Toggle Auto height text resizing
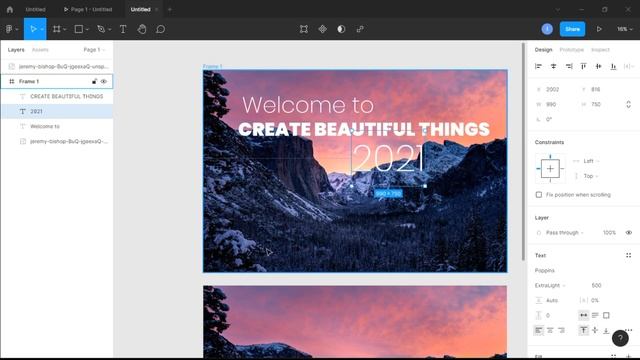 pyautogui.click(x=595, y=315)
